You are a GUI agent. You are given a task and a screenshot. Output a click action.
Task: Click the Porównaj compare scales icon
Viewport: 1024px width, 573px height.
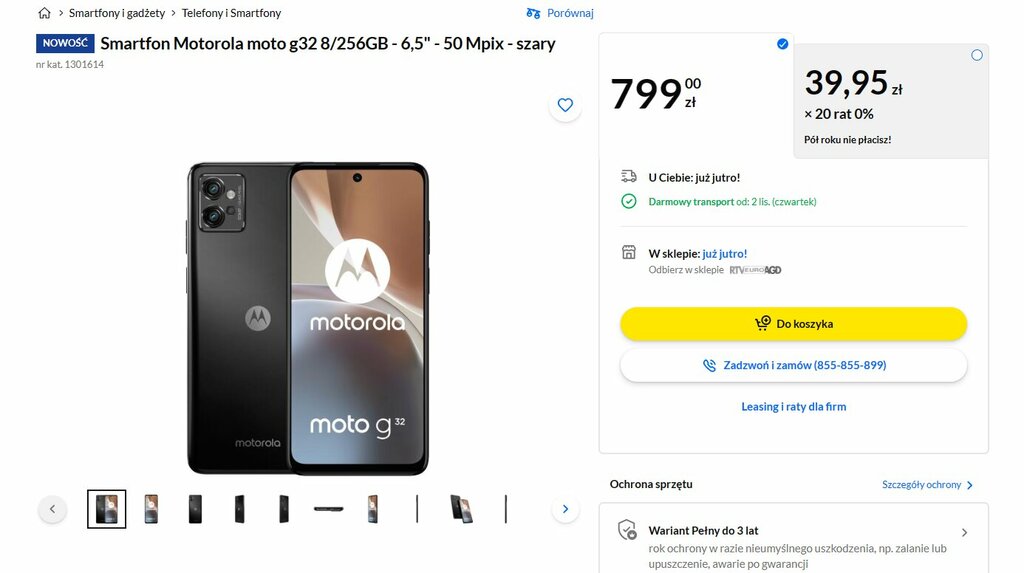[x=533, y=13]
